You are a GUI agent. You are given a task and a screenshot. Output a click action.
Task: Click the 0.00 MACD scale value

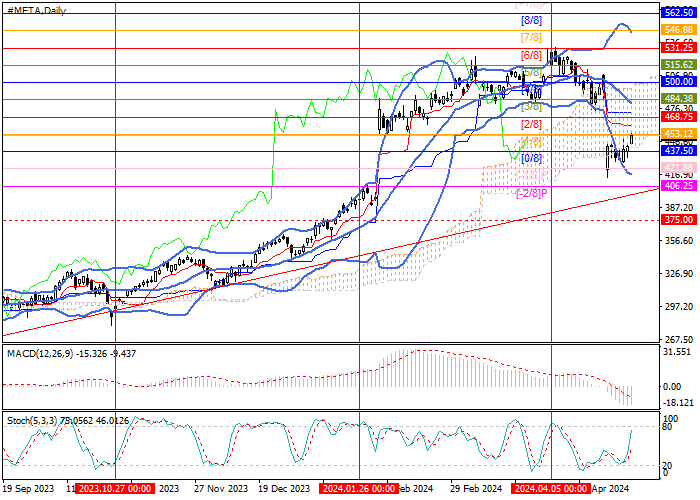[x=672, y=387]
